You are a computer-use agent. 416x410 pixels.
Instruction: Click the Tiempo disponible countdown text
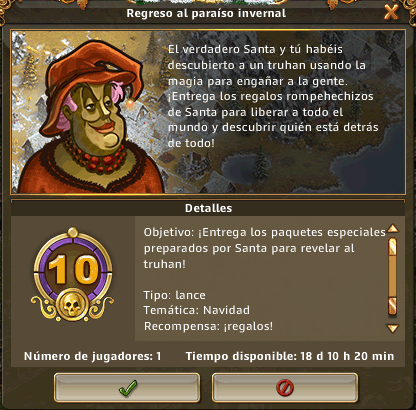coord(290,356)
